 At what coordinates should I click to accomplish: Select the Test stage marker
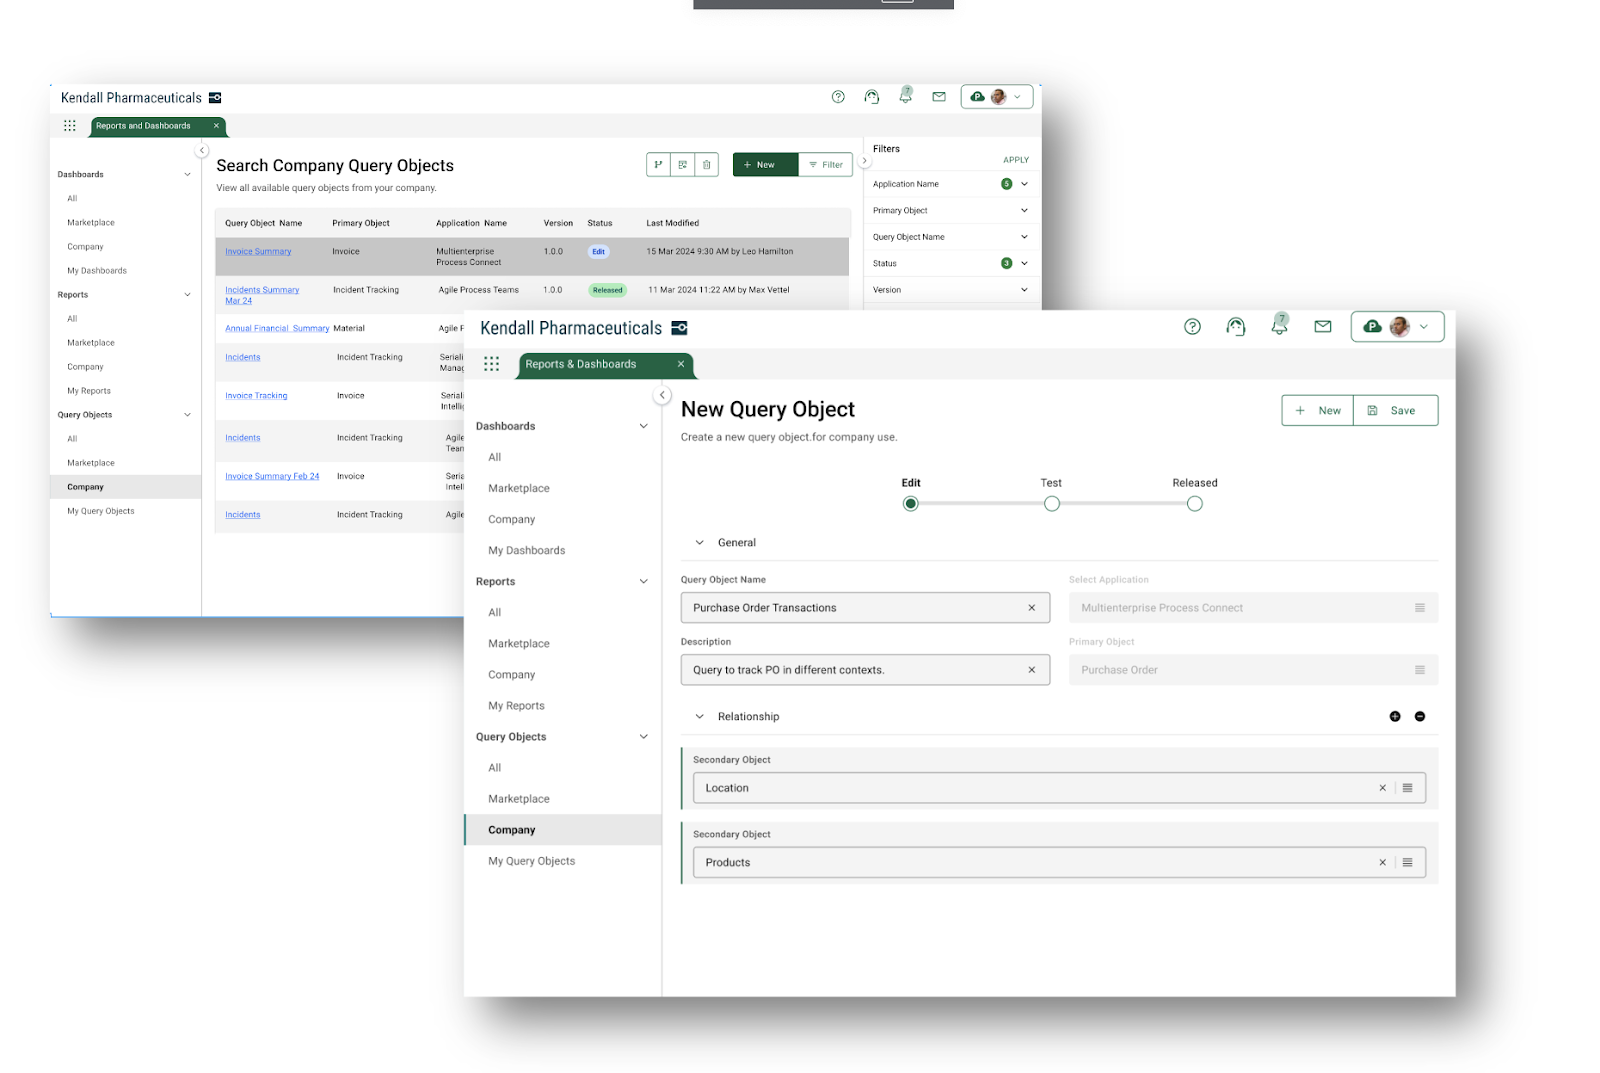click(1052, 503)
